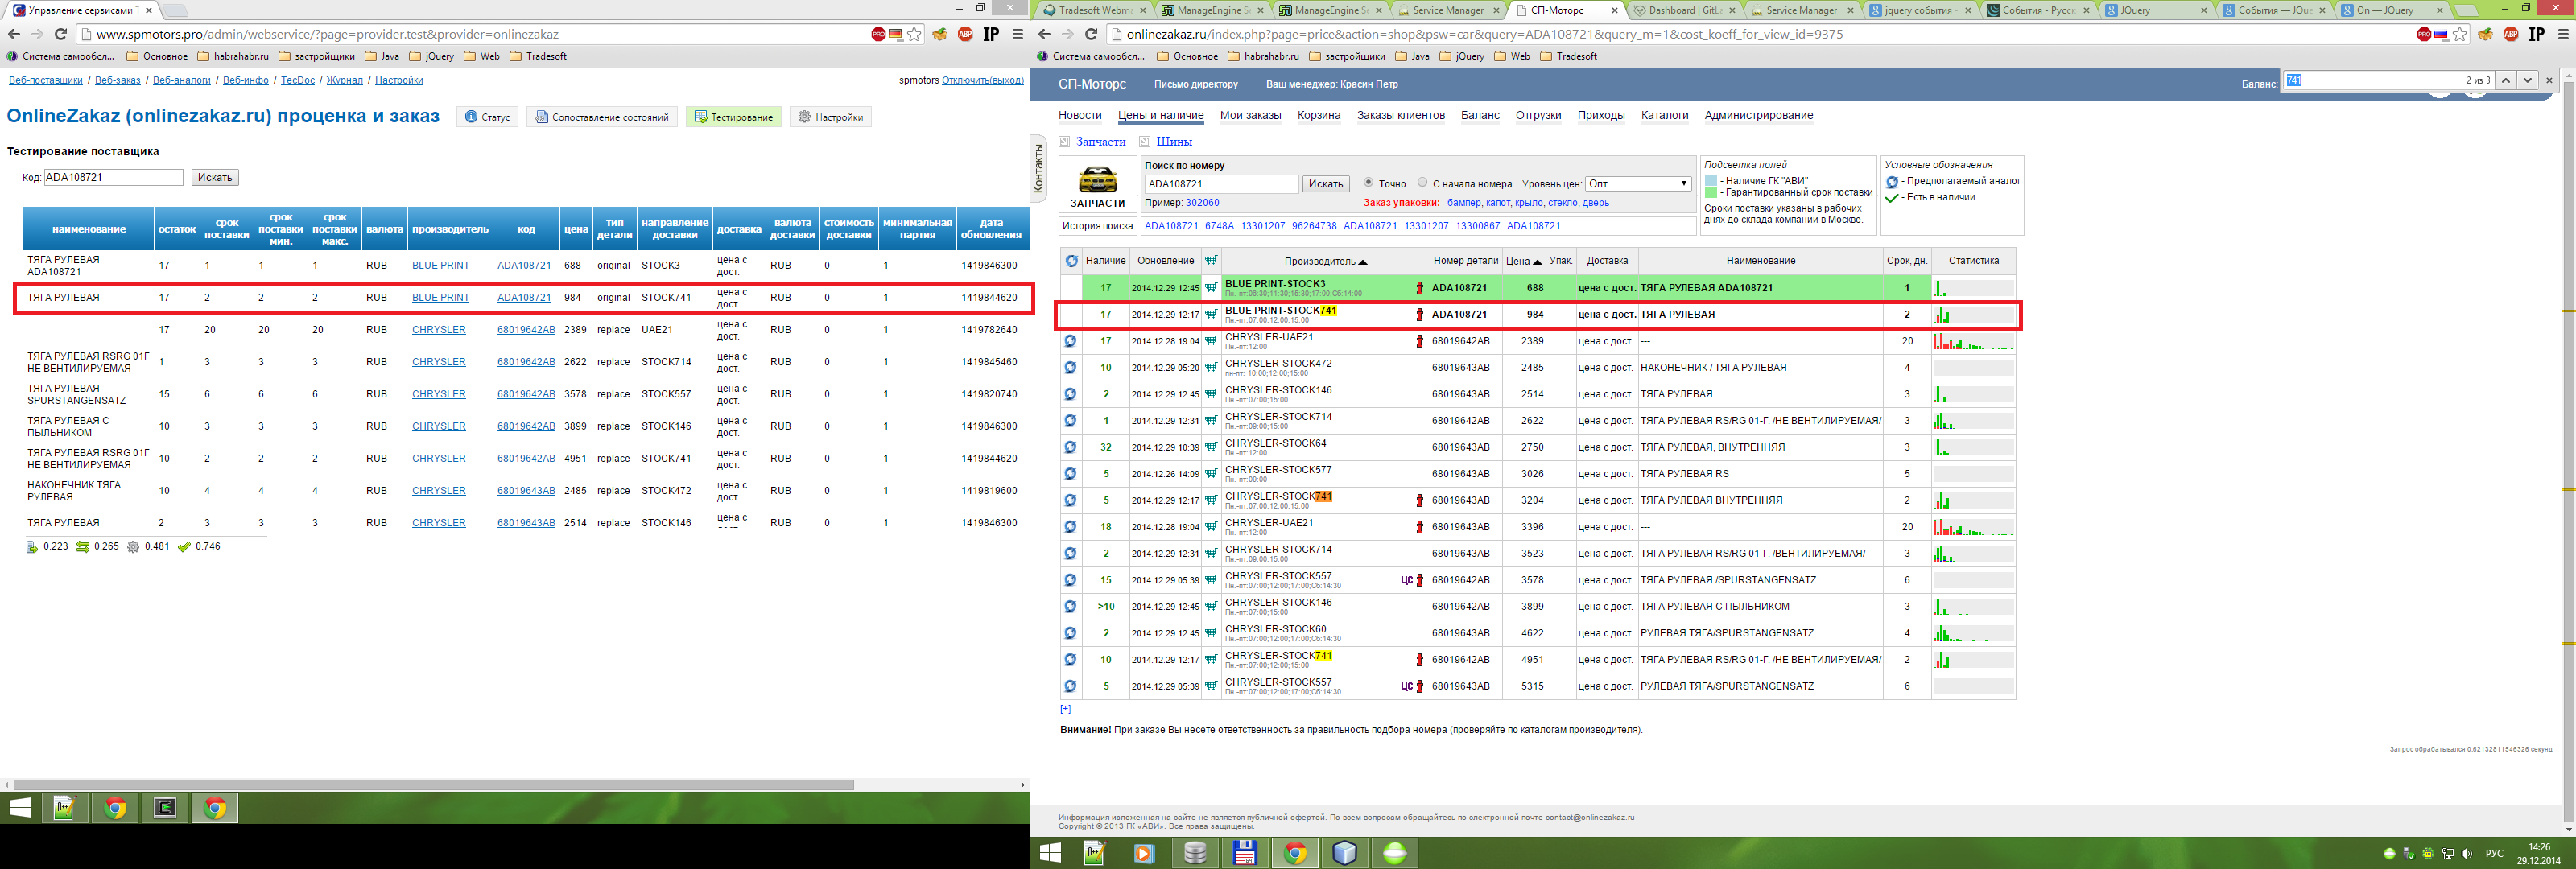The image size is (2576, 869).
Task: Click CHRYSLER link in UAE21 row of left table
Action: 439,329
